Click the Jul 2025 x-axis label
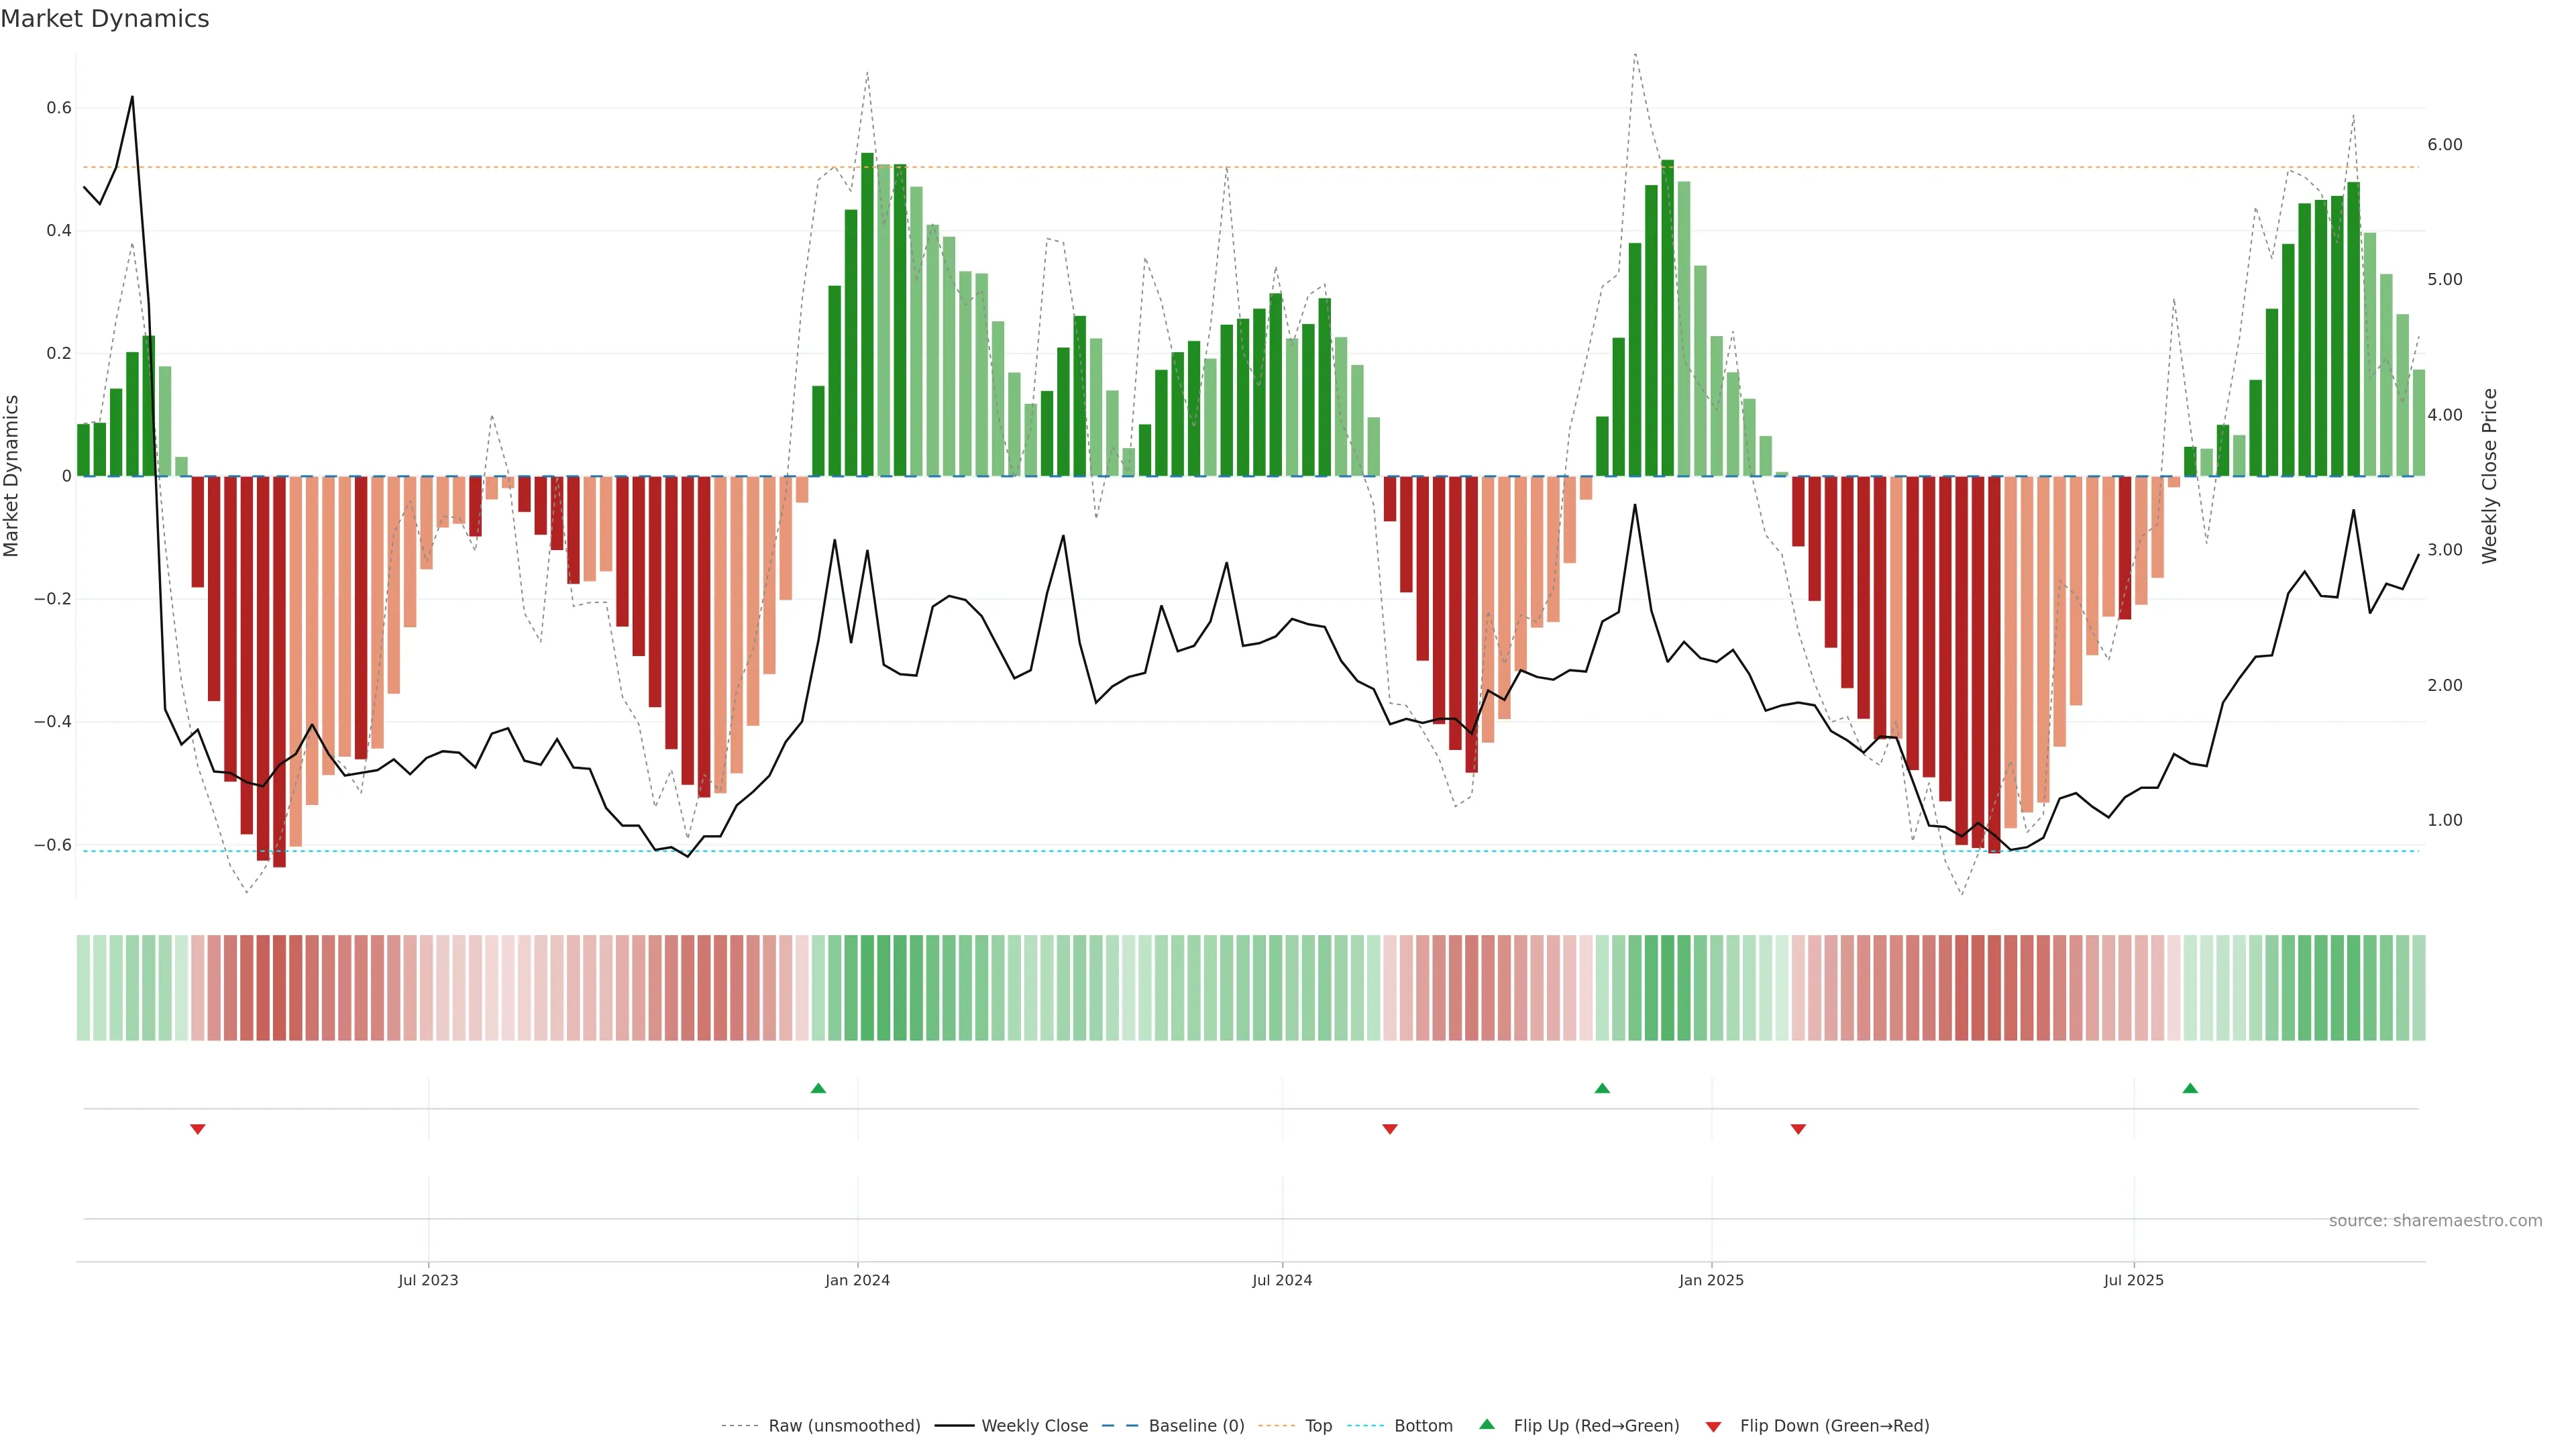The height and width of the screenshot is (1449, 2576). (x=2133, y=1280)
